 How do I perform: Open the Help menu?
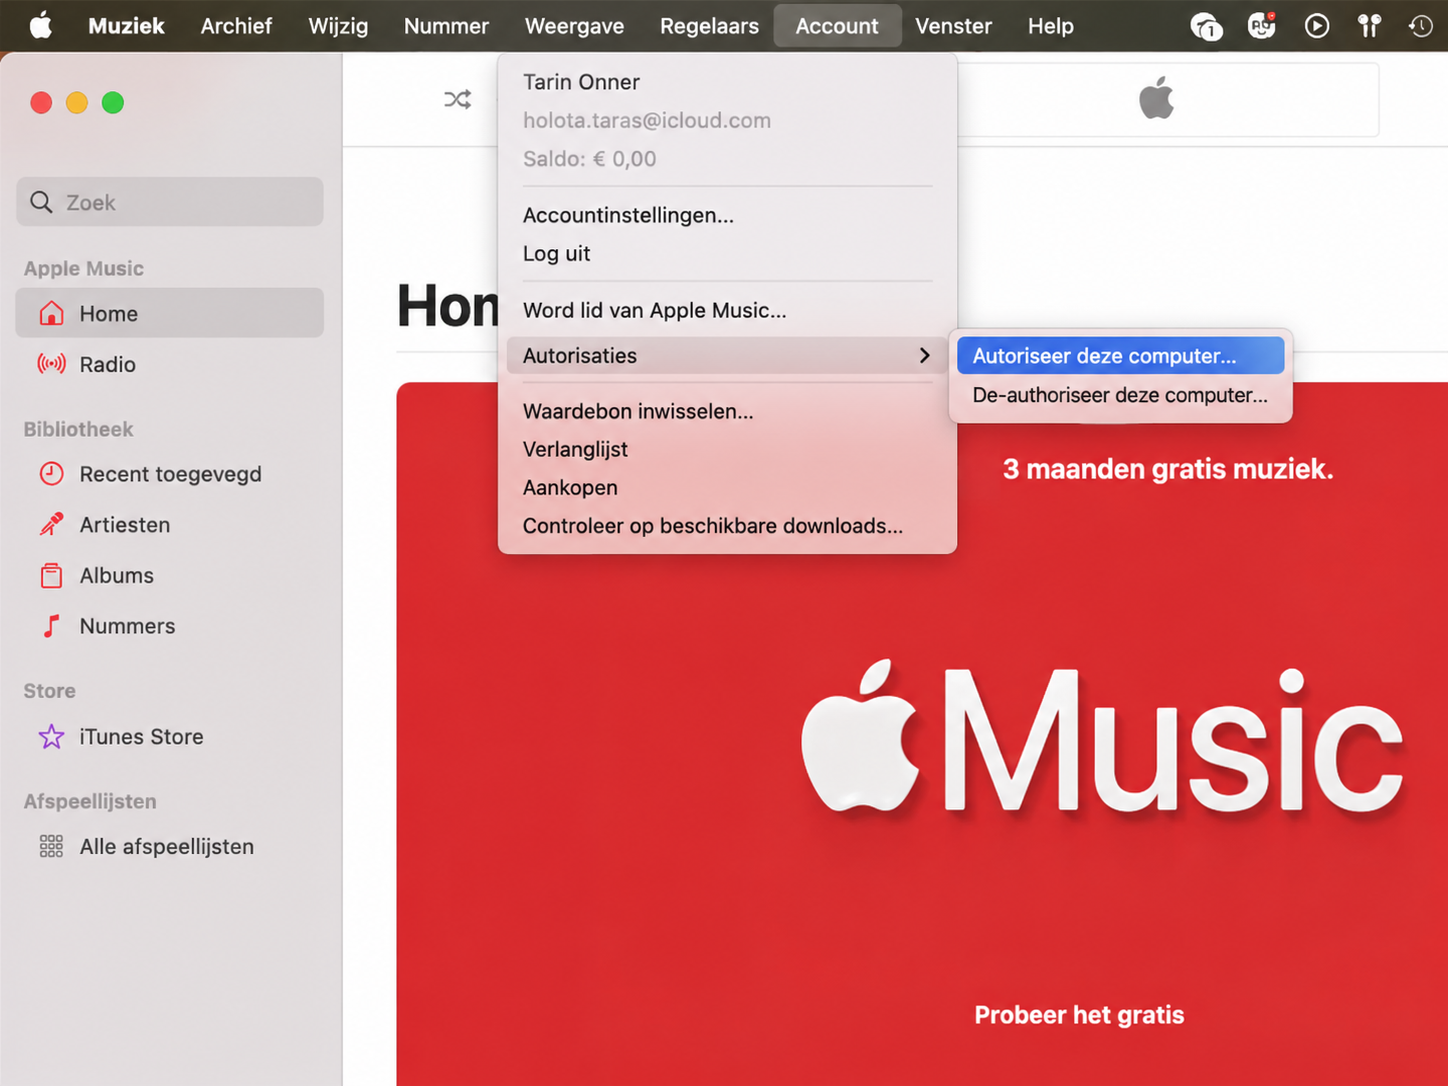coord(1050,26)
